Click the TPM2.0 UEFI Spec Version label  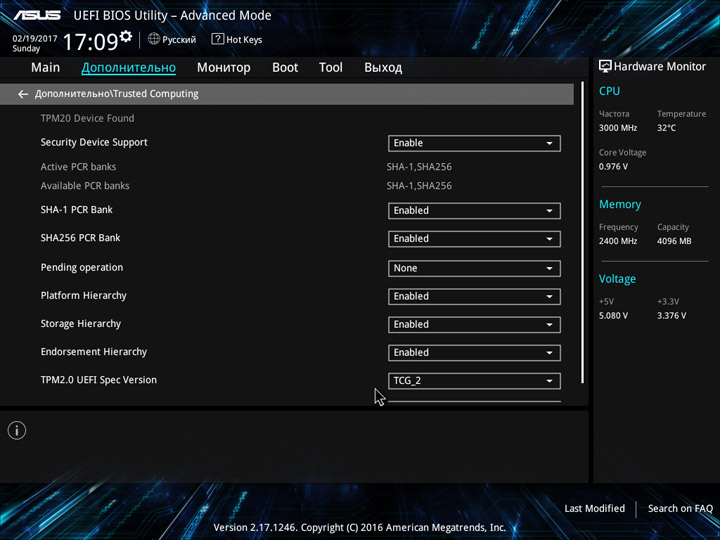coord(99,380)
